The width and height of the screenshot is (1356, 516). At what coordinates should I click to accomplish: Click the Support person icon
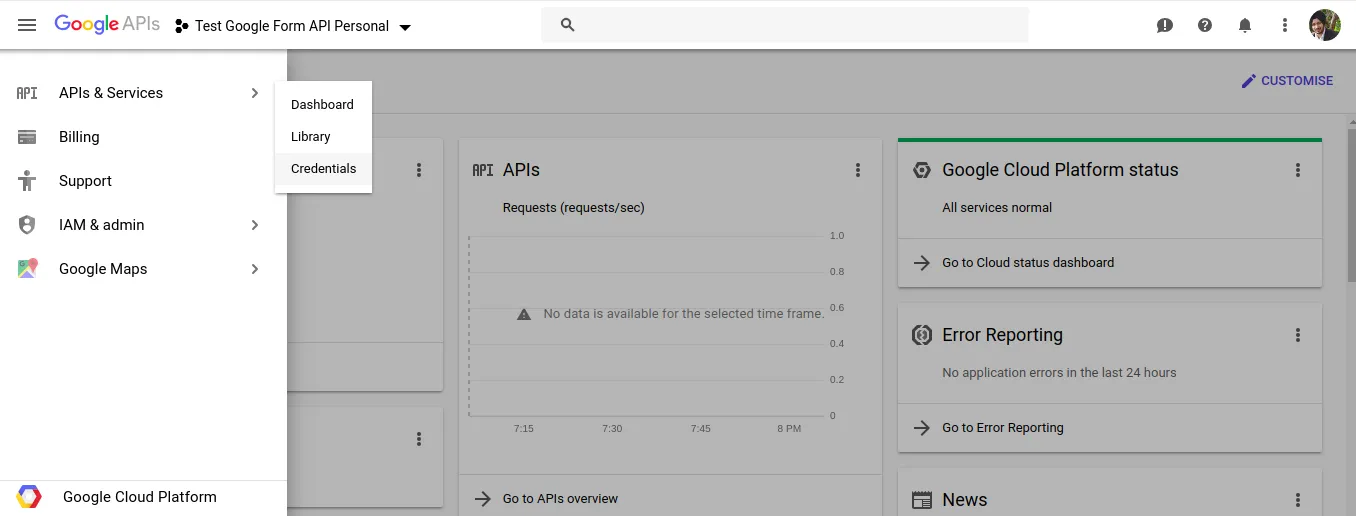[x=27, y=181]
